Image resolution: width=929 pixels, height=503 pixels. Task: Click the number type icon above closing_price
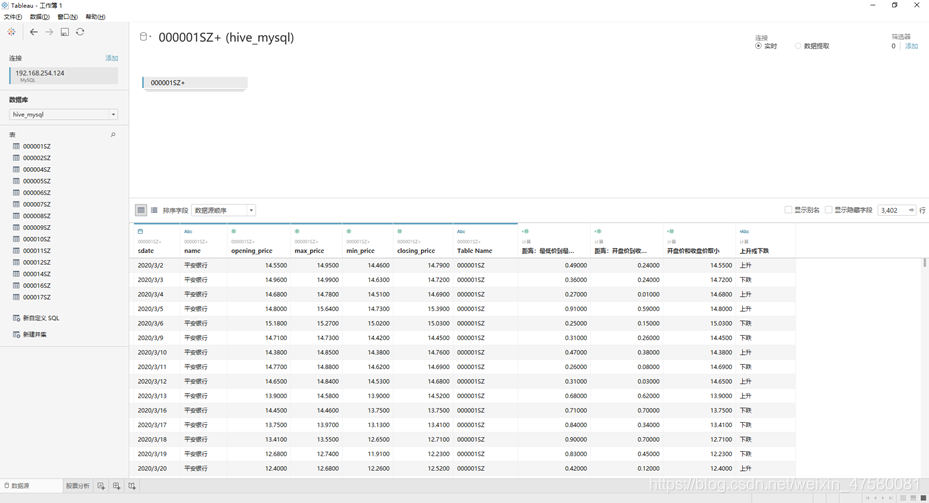[x=399, y=232]
